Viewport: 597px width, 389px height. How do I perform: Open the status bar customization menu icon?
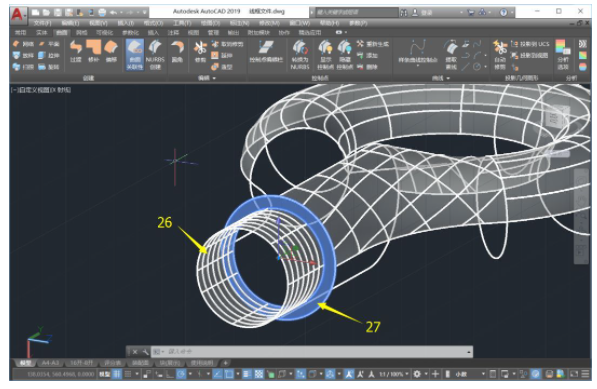(x=586, y=375)
